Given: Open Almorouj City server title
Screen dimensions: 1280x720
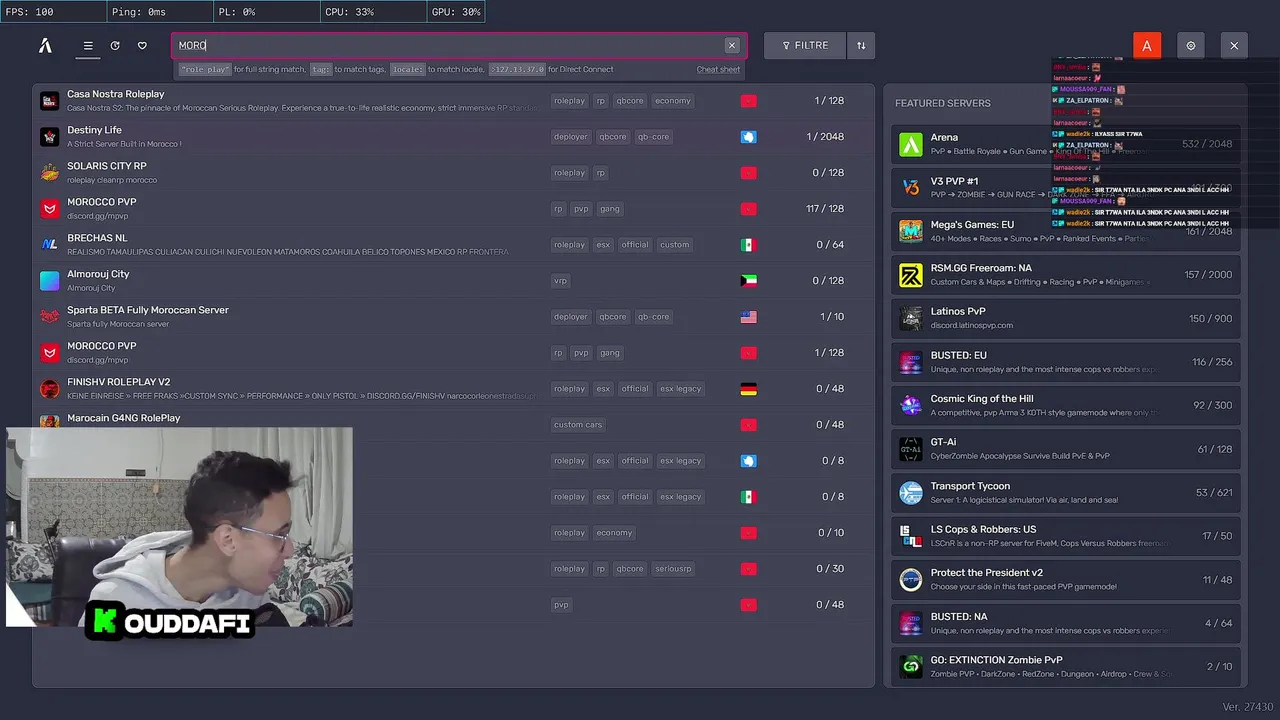Looking at the screenshot, I should click(x=98, y=274).
